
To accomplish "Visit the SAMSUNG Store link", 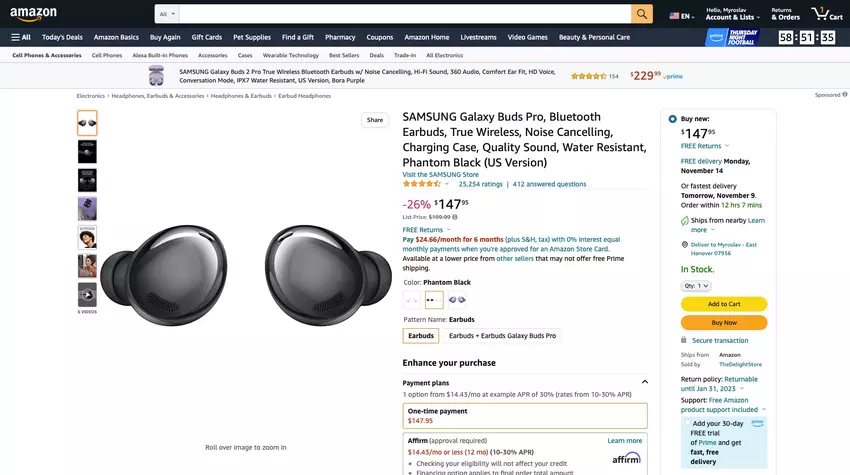I will click(440, 174).
